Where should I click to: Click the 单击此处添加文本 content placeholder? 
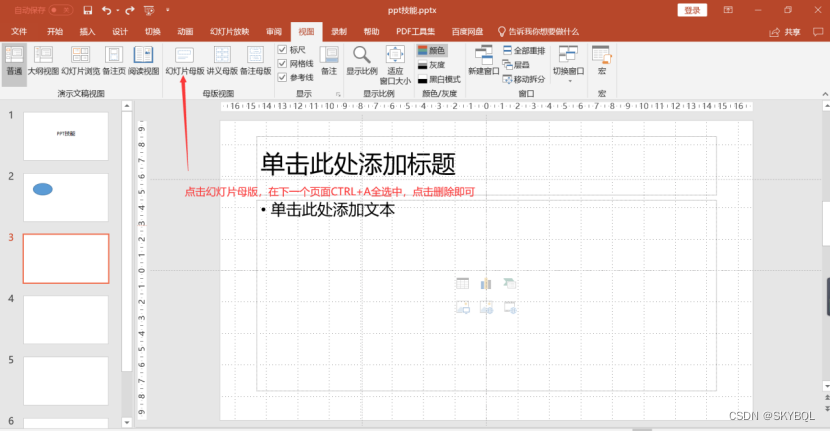coord(486,295)
